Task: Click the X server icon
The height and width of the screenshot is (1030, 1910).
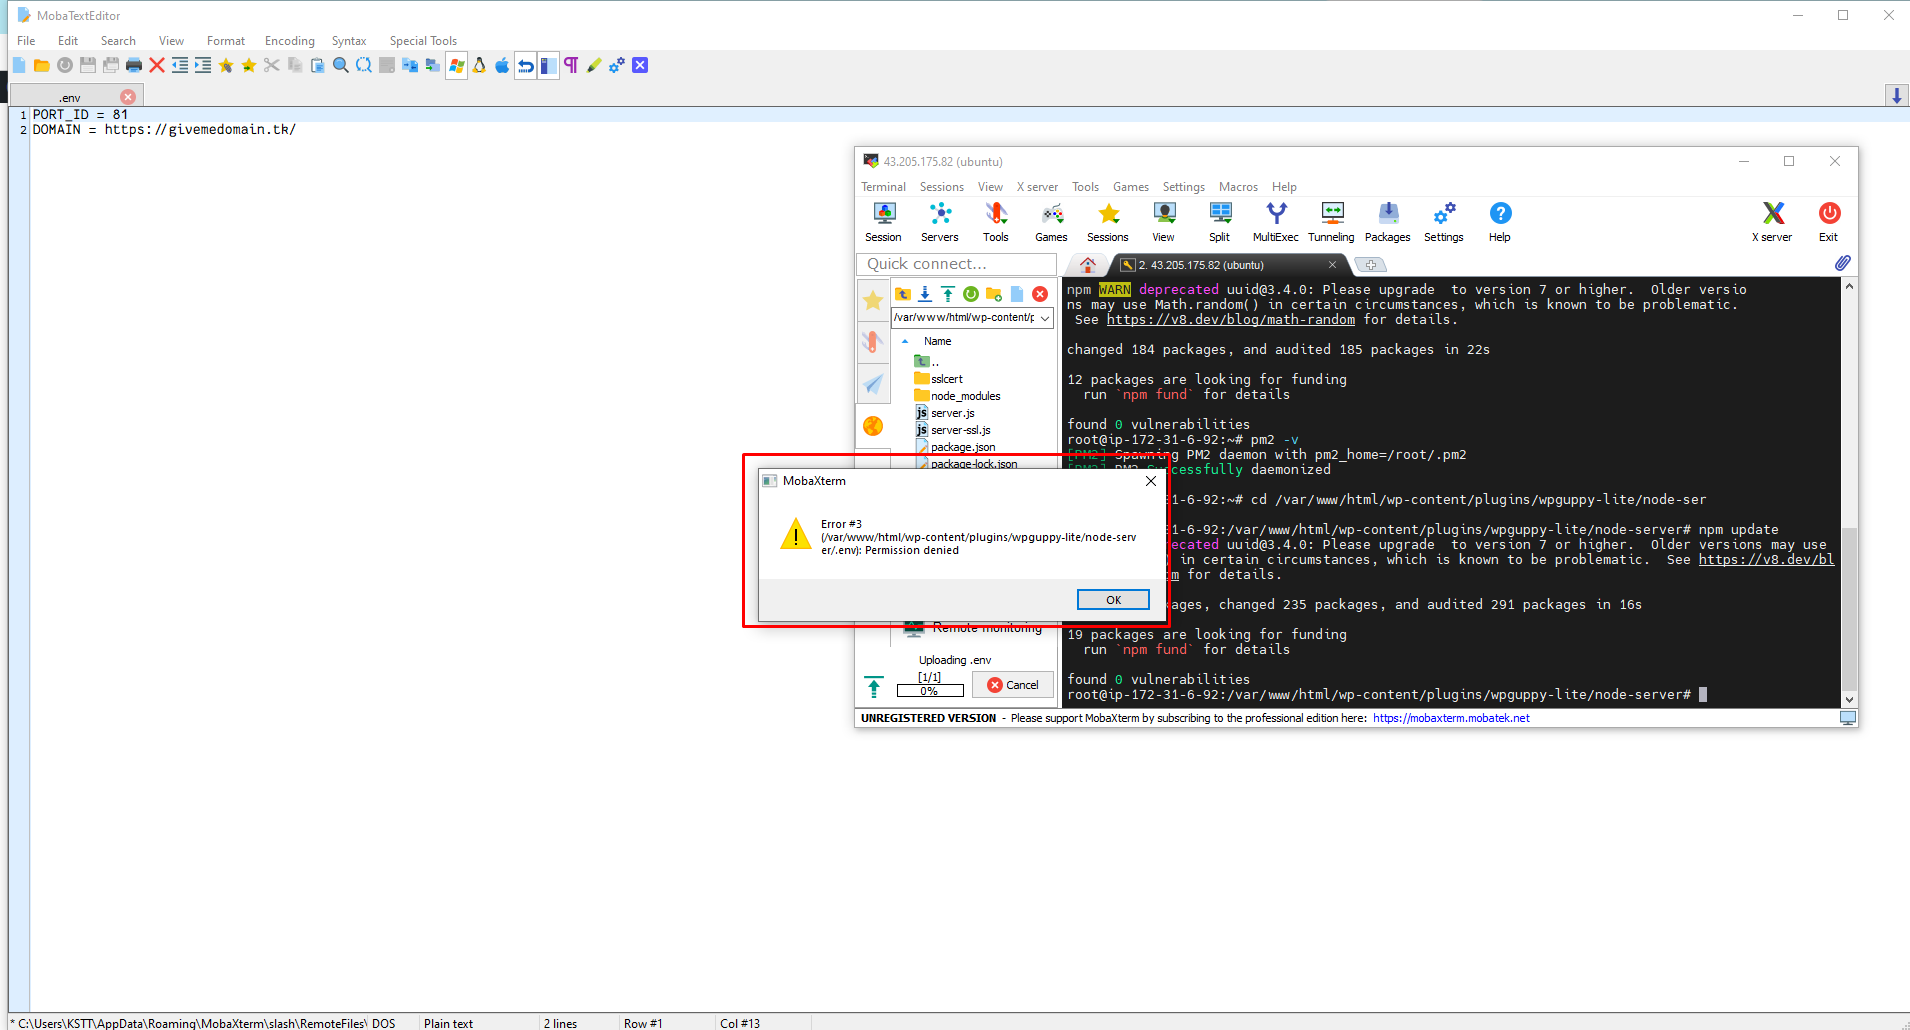Action: coord(1772,222)
